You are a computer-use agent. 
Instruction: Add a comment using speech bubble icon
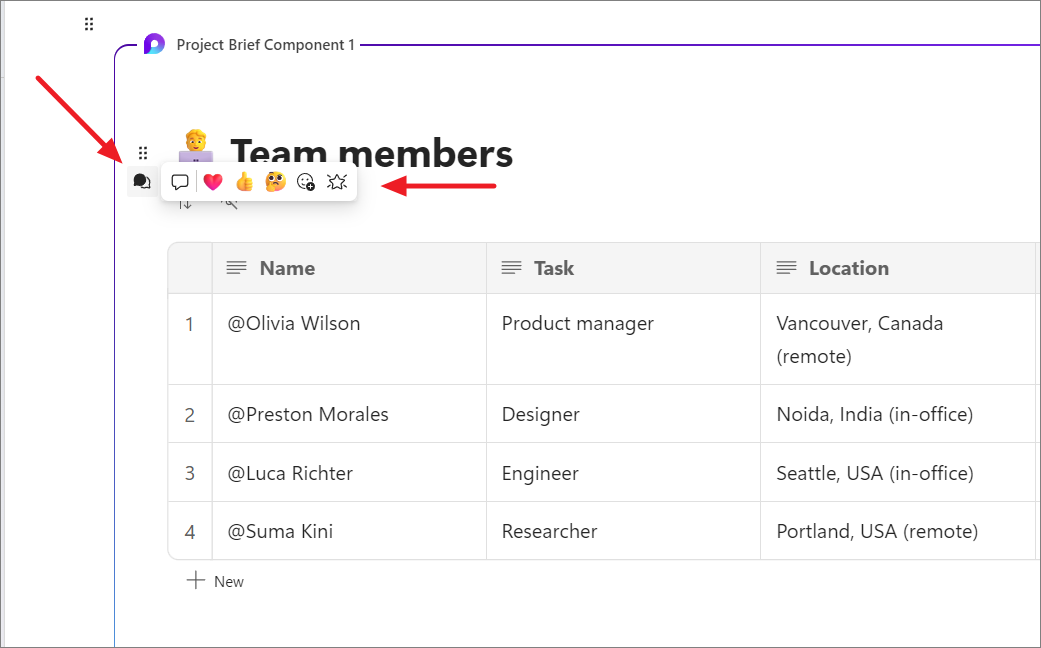180,182
